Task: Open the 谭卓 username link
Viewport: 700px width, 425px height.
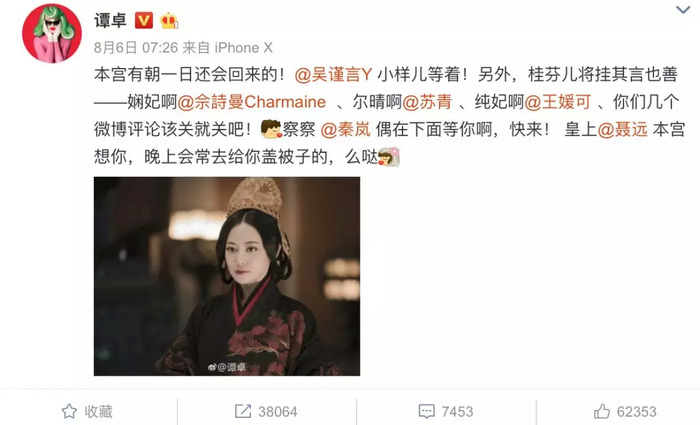Action: tap(110, 21)
